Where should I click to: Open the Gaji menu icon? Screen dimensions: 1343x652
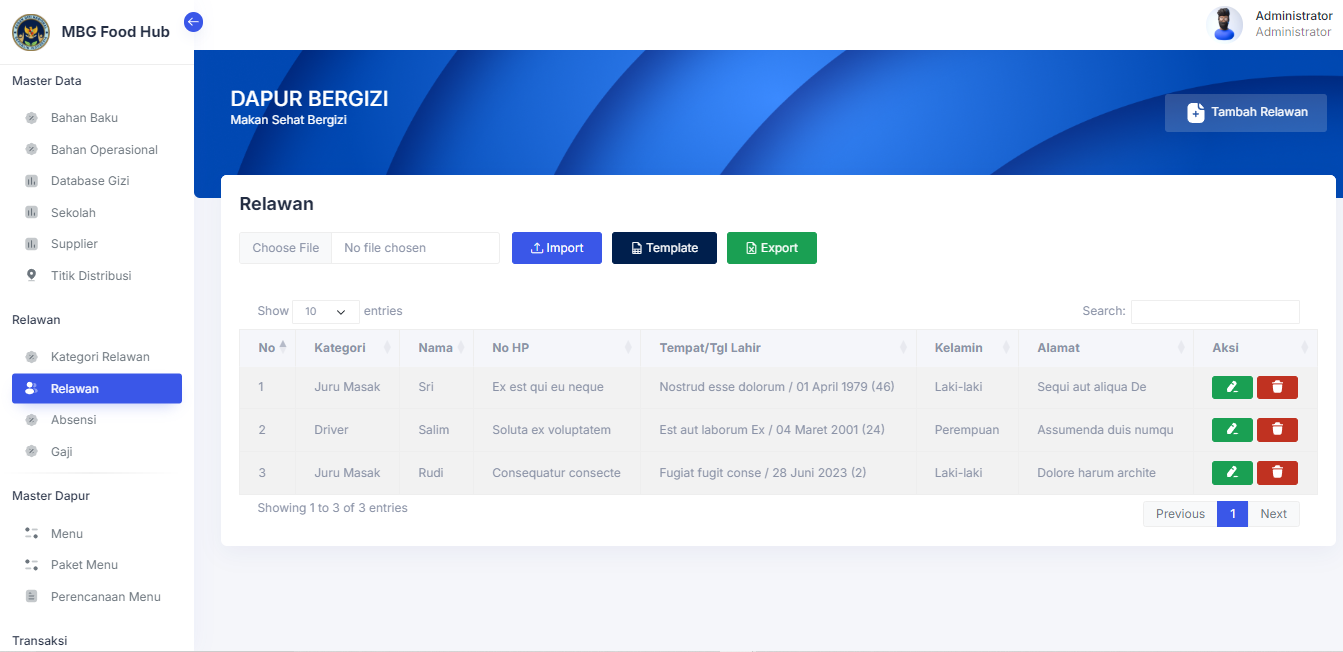tap(31, 451)
